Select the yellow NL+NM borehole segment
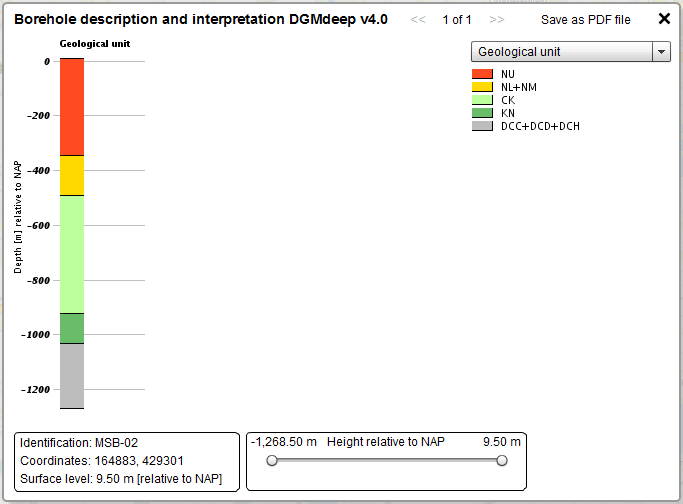This screenshot has width=683, height=504. (71, 175)
